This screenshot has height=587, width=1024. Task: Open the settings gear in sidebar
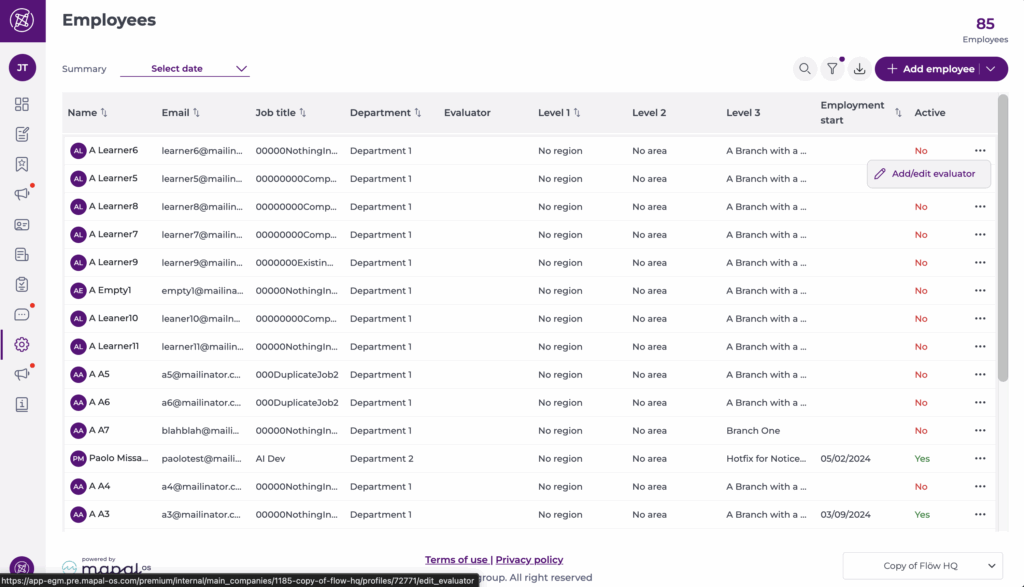(22, 345)
